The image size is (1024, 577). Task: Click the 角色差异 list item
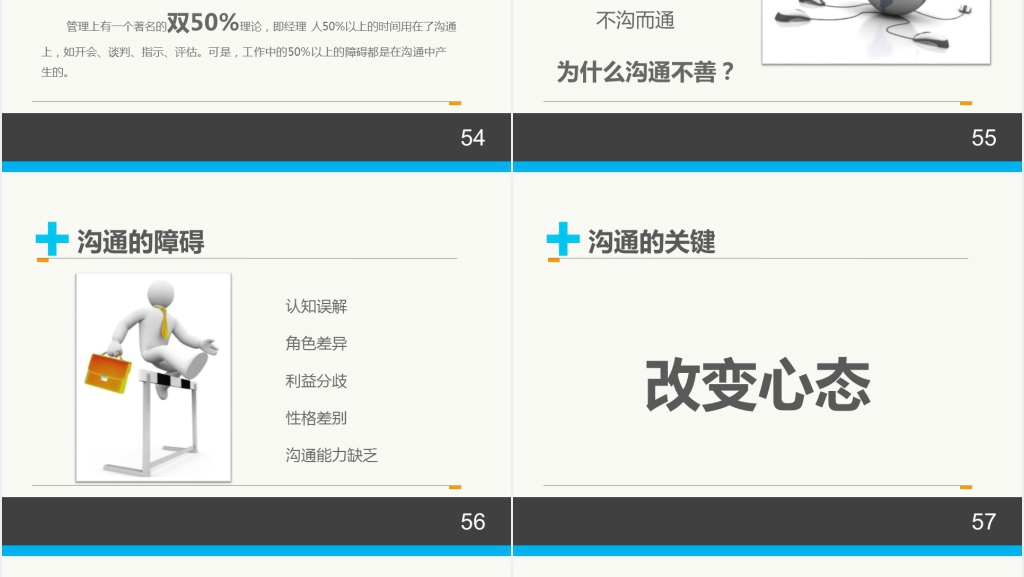[316, 344]
